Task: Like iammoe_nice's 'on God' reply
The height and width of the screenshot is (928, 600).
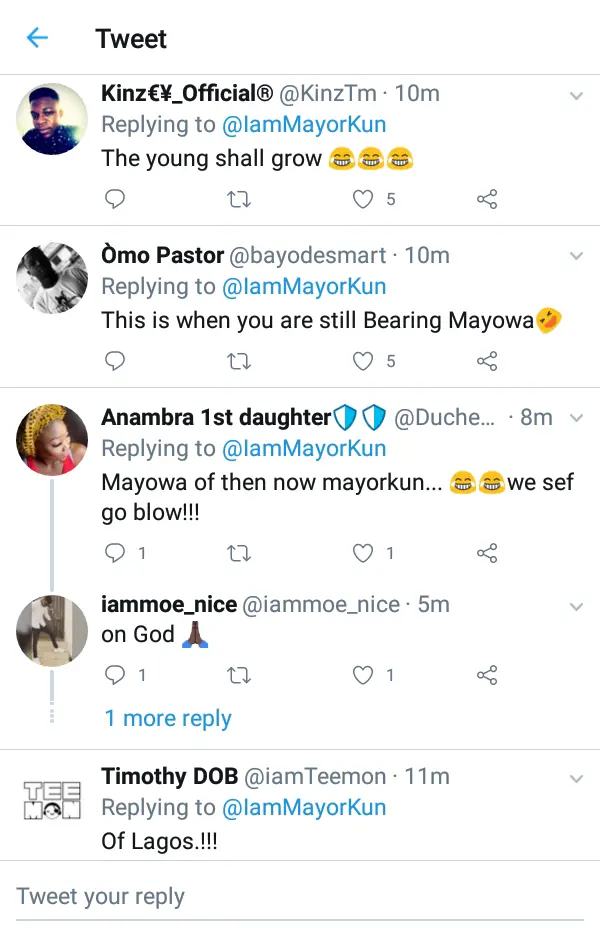Action: coord(364,676)
